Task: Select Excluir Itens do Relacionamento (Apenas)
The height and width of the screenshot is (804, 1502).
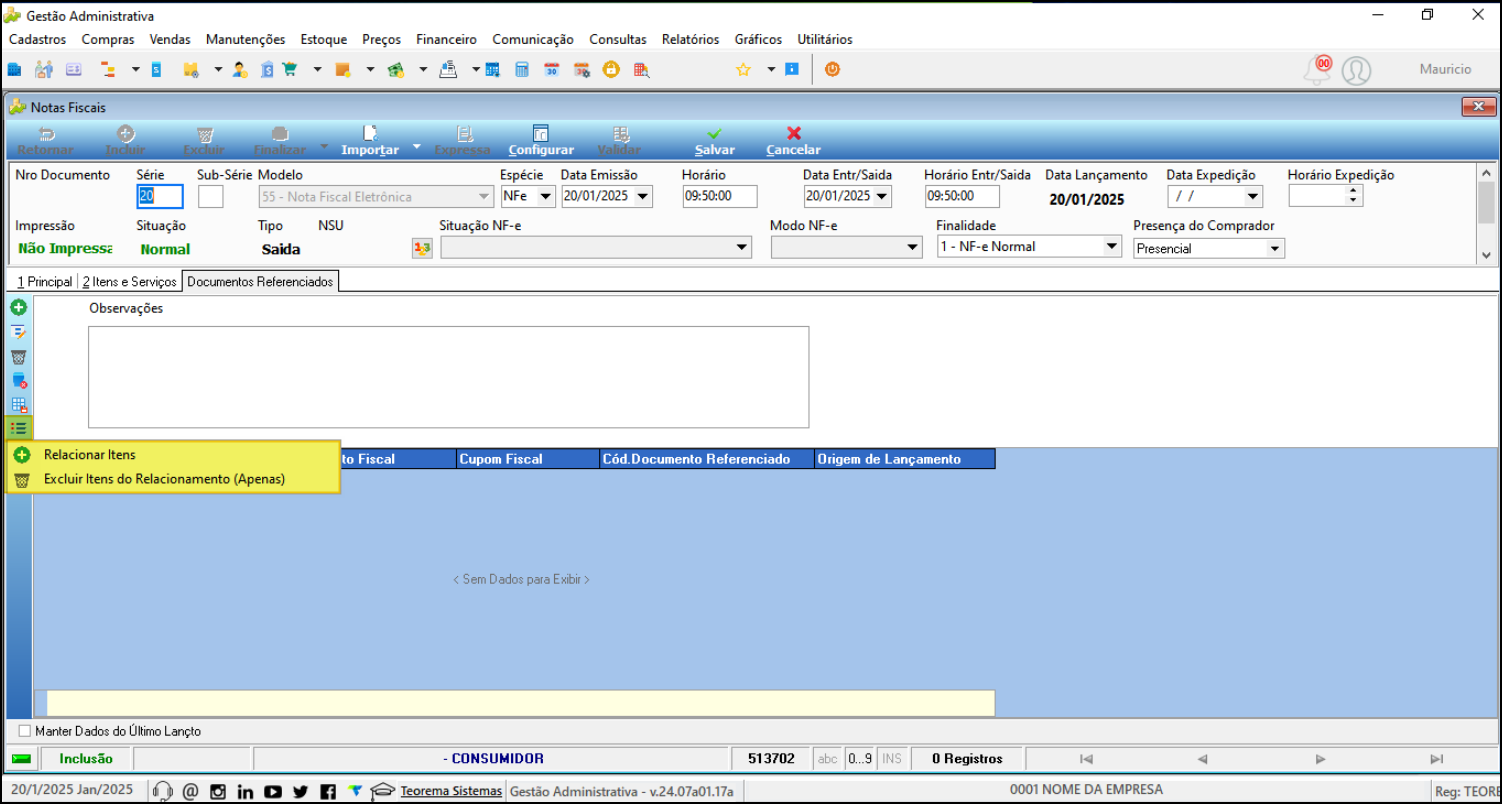Action: 173,480
